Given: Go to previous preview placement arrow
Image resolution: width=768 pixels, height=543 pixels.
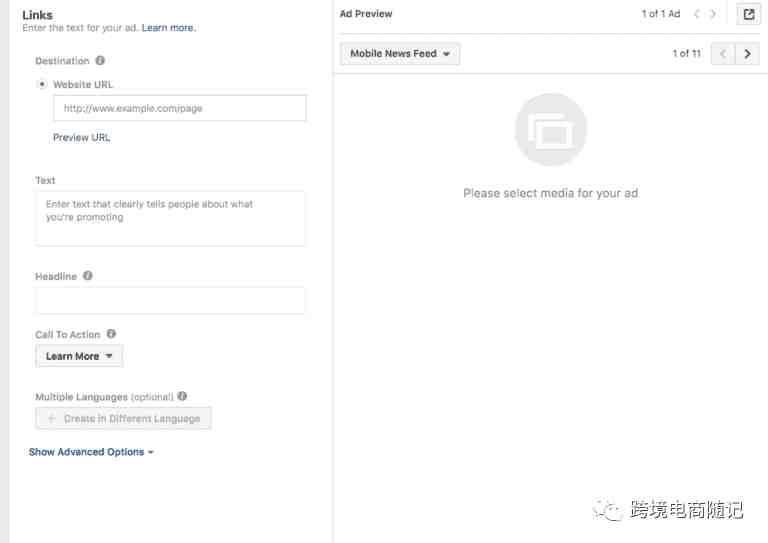Looking at the screenshot, I should [x=723, y=54].
